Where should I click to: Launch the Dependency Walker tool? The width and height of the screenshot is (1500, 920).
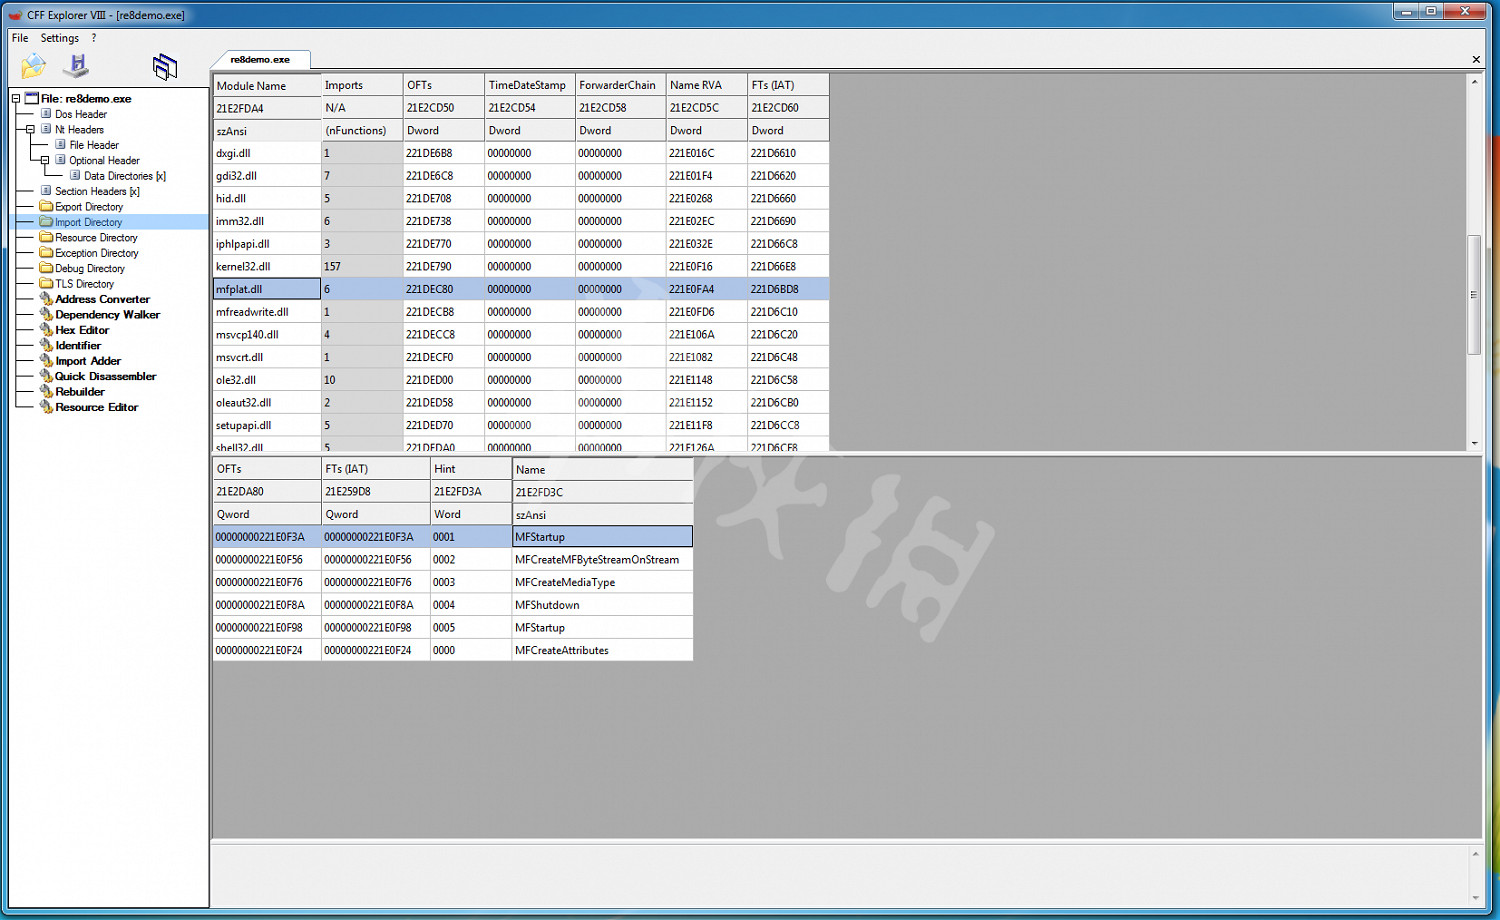[x=106, y=314]
